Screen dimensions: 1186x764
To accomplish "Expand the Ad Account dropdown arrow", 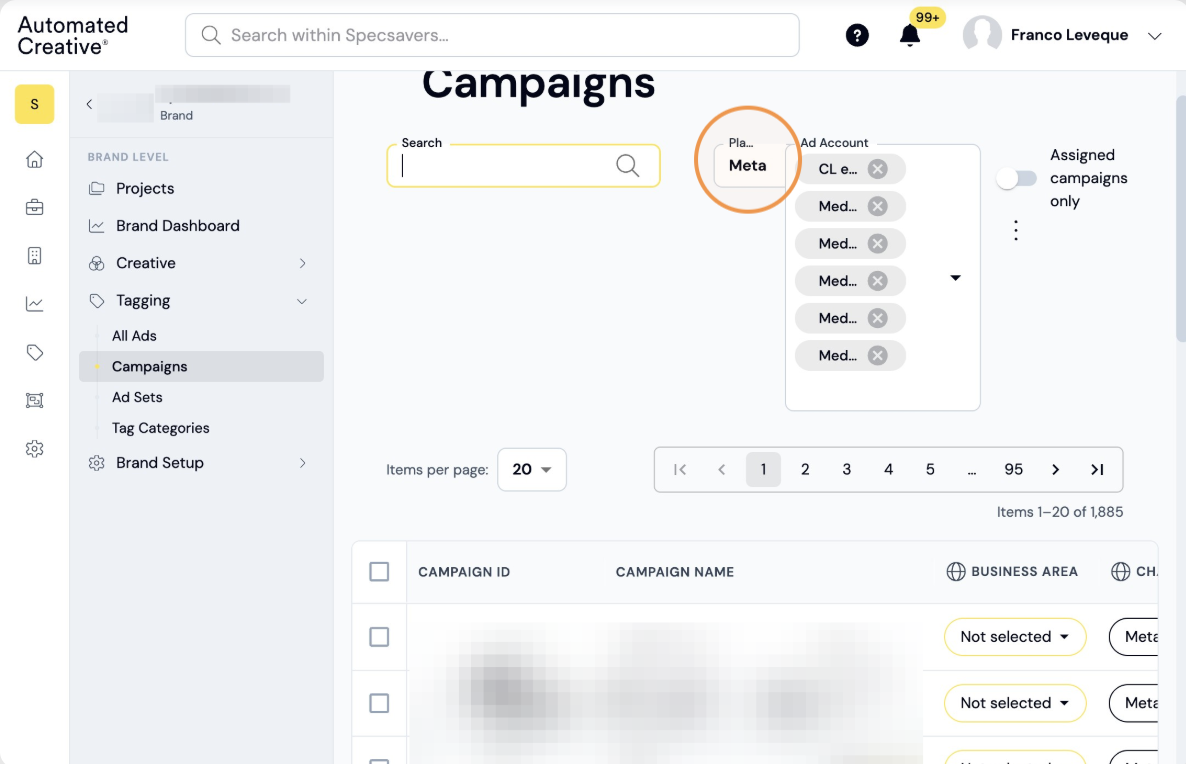I will click(x=955, y=278).
